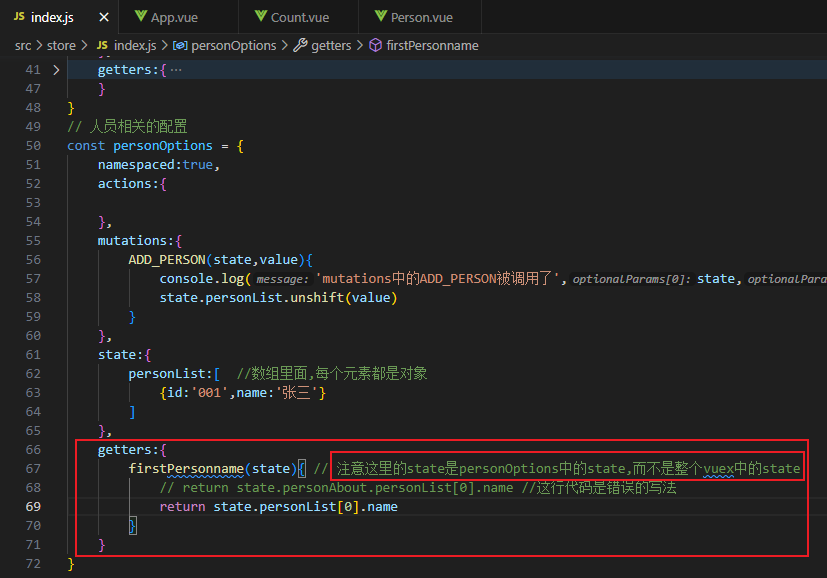
Task: Click the variable icon before personOptions breadcrumb
Action: 180,46
